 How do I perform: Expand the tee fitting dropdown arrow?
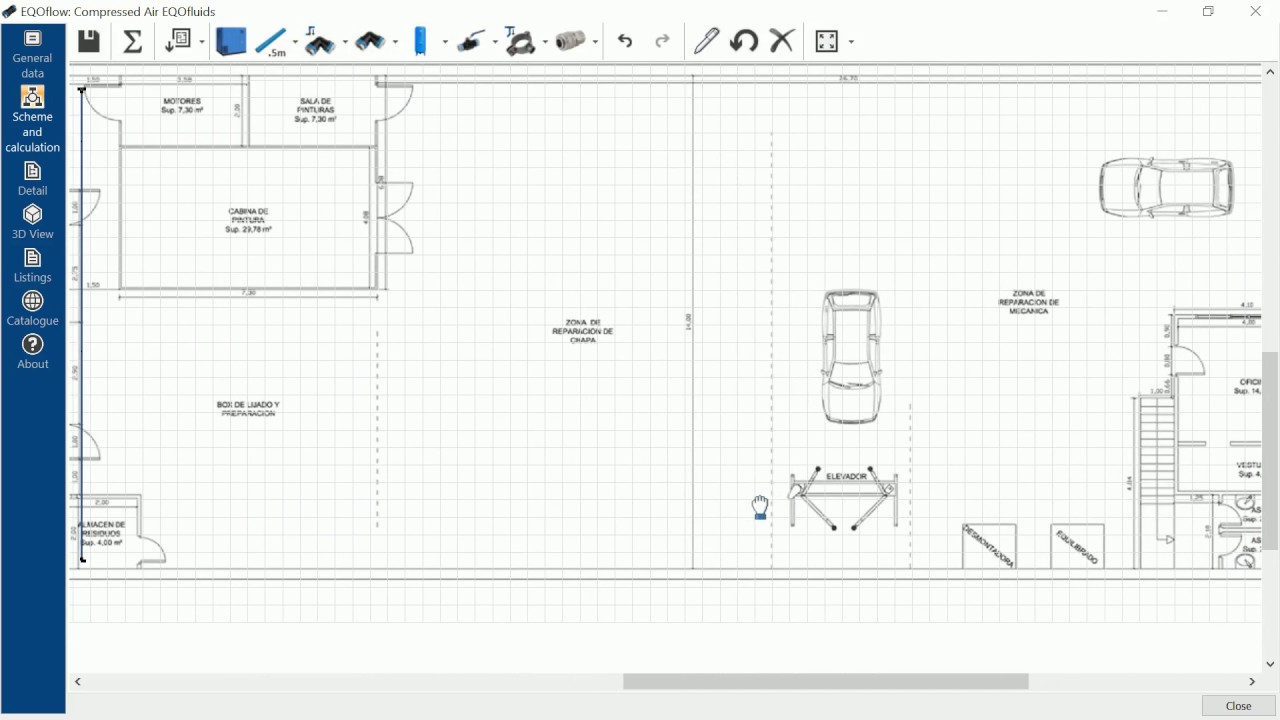click(x=345, y=42)
